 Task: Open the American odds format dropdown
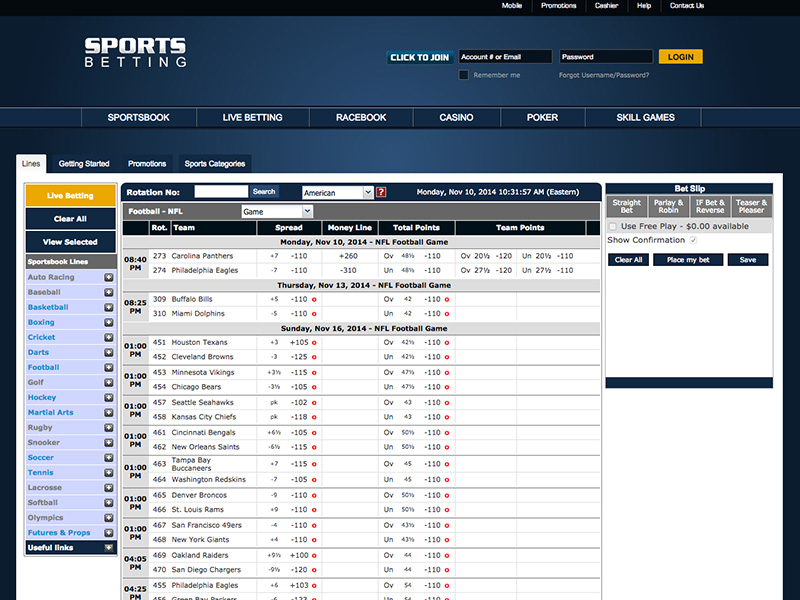click(x=338, y=192)
